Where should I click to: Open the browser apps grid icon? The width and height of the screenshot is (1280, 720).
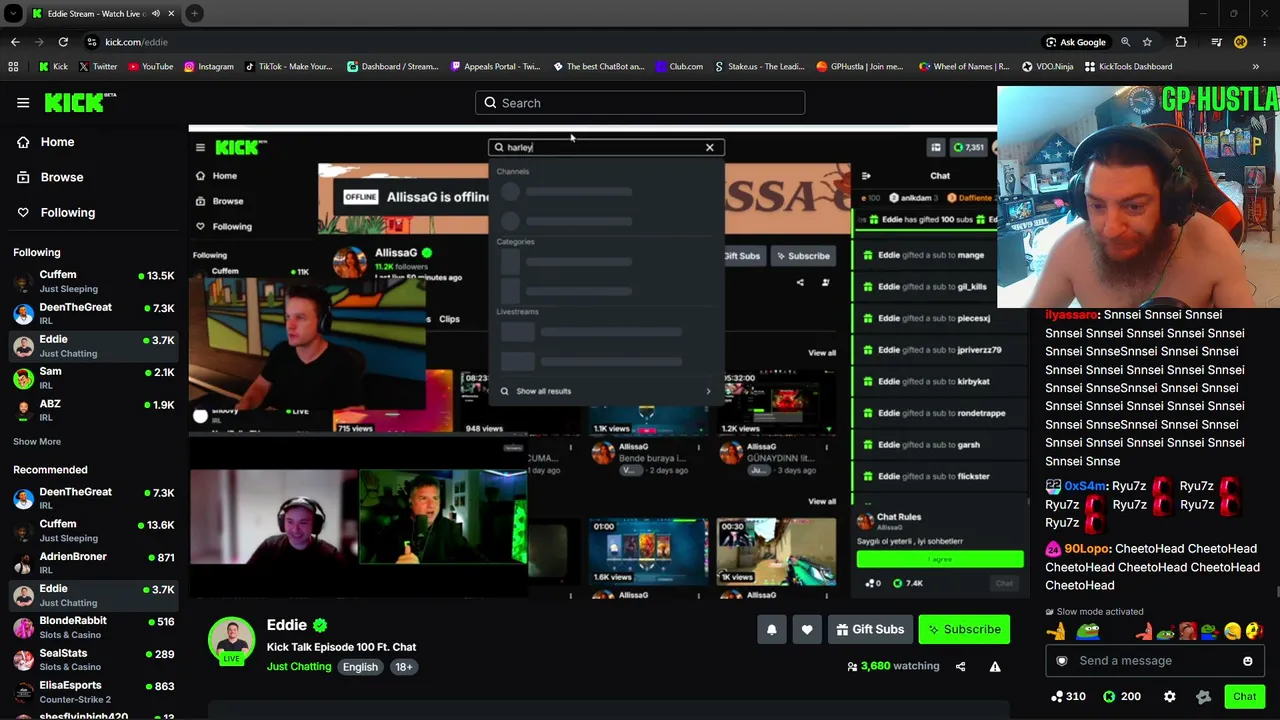tap(13, 67)
